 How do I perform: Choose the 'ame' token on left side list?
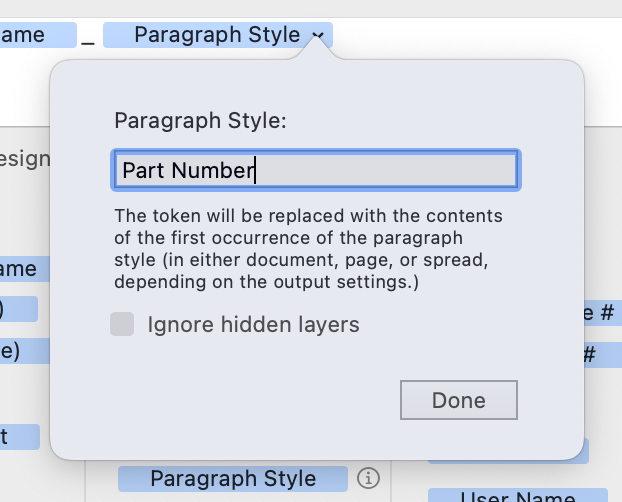point(25,269)
